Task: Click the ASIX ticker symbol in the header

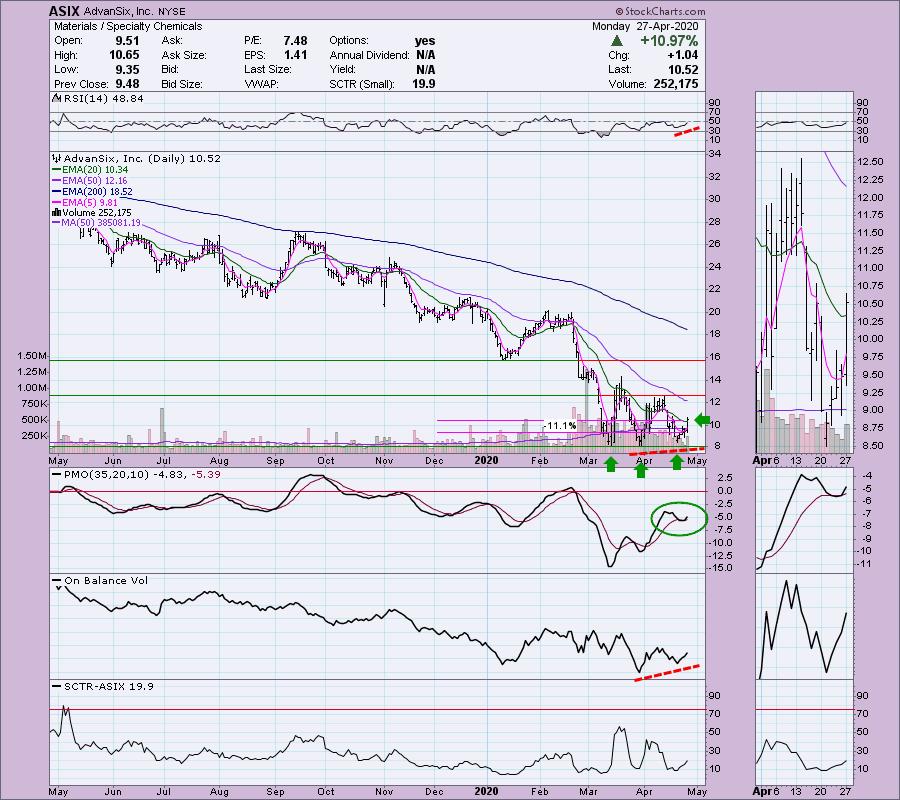Action: 62,9
